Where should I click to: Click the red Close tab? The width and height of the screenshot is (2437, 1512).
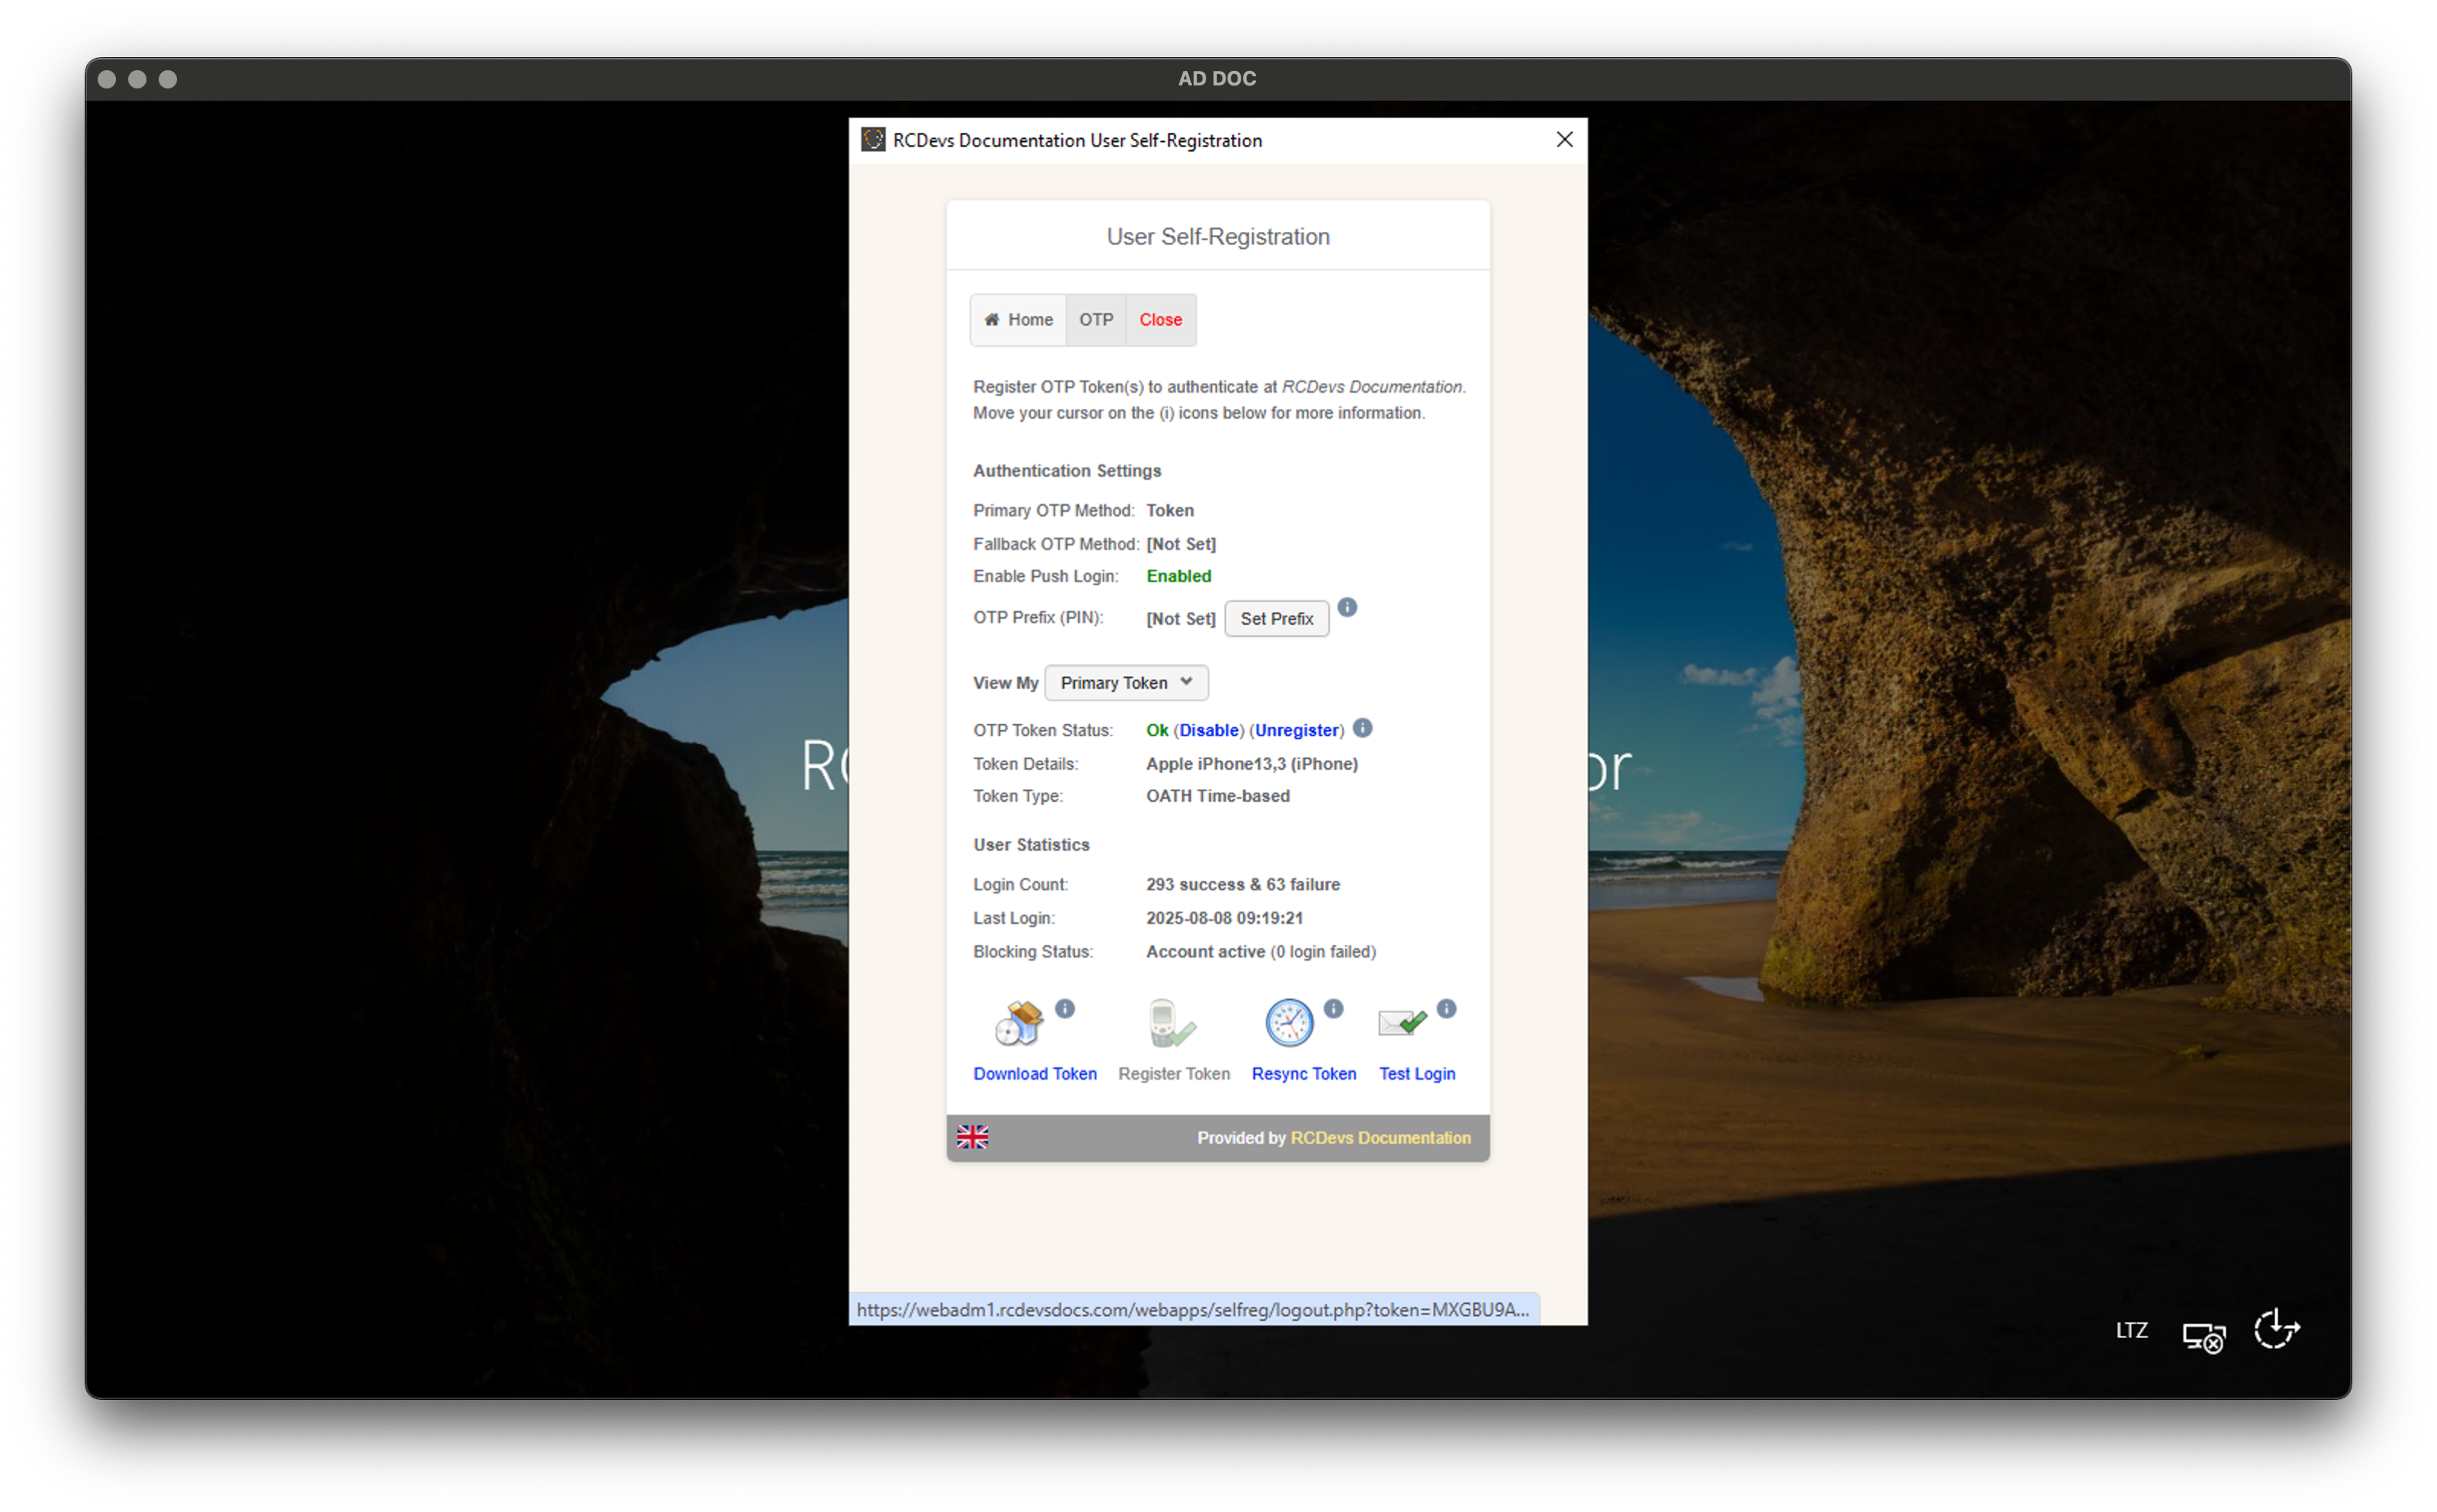1160,320
